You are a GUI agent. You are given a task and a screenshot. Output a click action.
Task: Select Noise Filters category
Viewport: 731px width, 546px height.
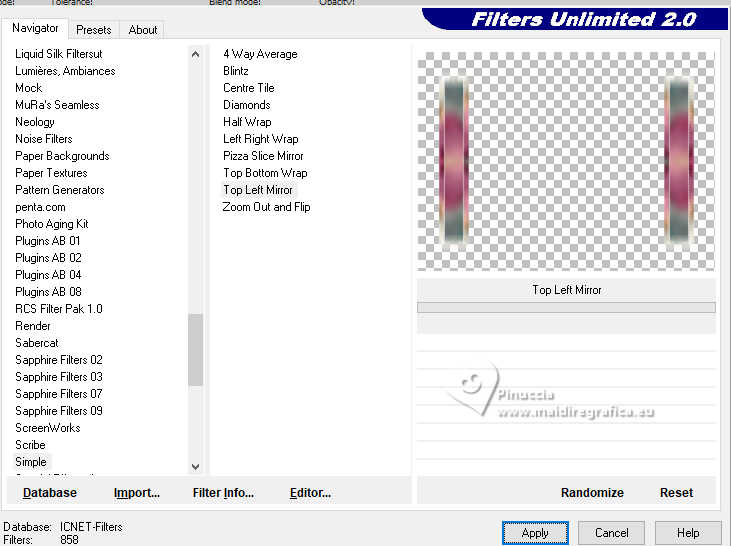tap(44, 139)
